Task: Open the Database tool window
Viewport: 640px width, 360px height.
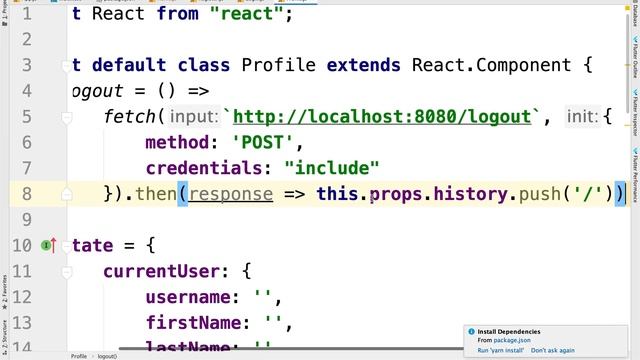Action: point(635,16)
